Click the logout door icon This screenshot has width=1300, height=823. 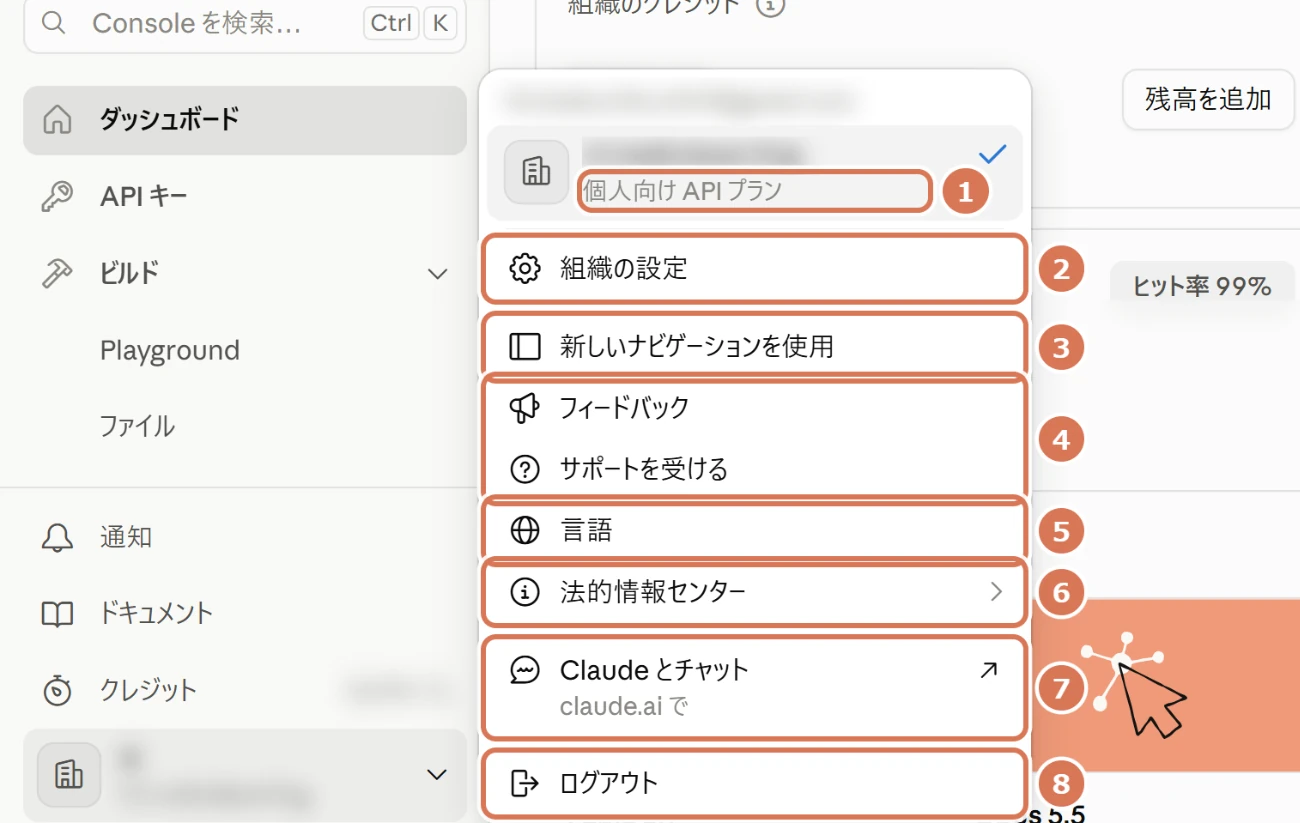pos(525,783)
